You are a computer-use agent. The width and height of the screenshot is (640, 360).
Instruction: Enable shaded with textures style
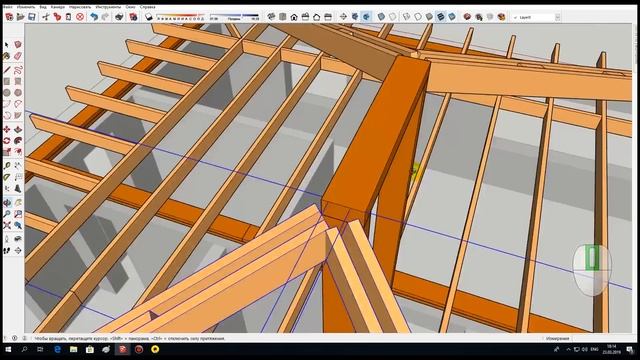click(441, 17)
